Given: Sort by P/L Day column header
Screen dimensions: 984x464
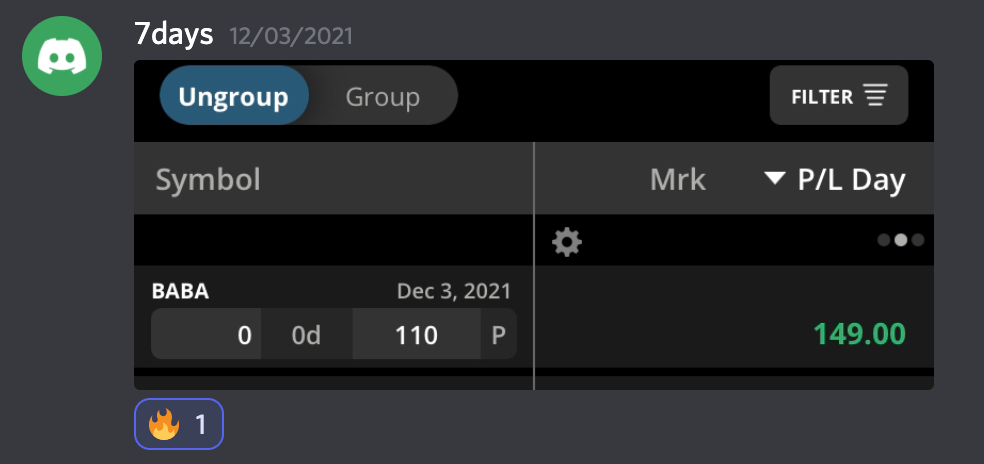Looking at the screenshot, I should click(x=850, y=180).
